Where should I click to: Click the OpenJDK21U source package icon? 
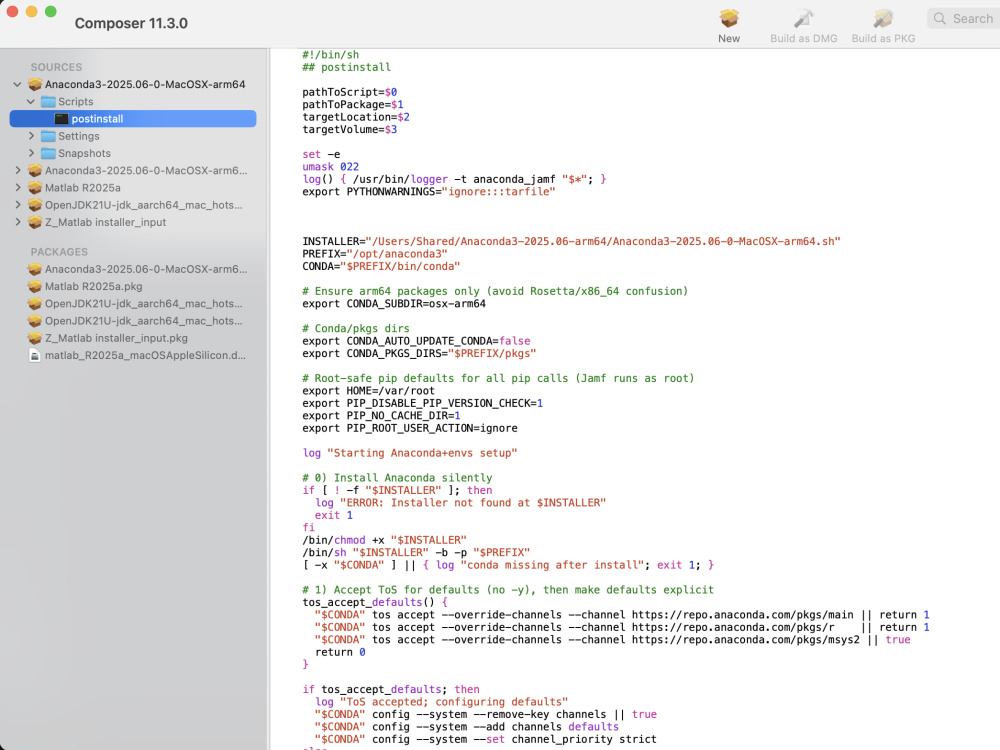pos(35,205)
